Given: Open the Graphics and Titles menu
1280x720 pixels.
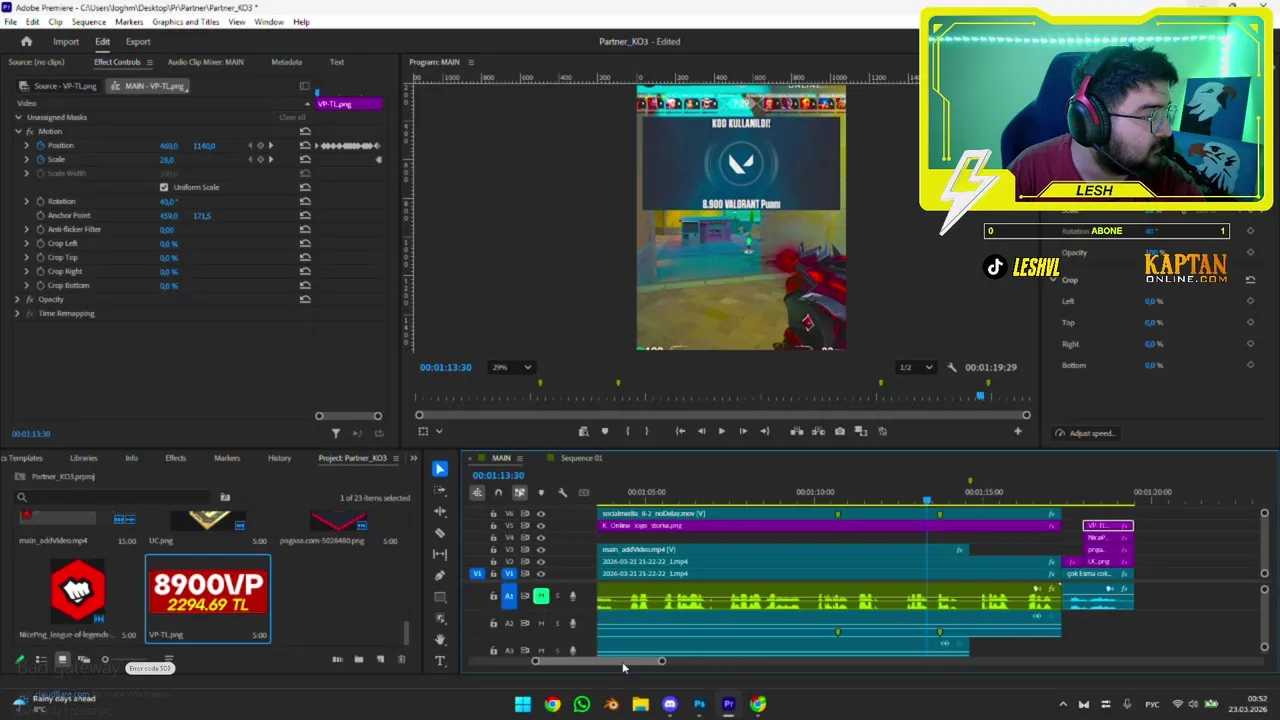Looking at the screenshot, I should point(186,22).
